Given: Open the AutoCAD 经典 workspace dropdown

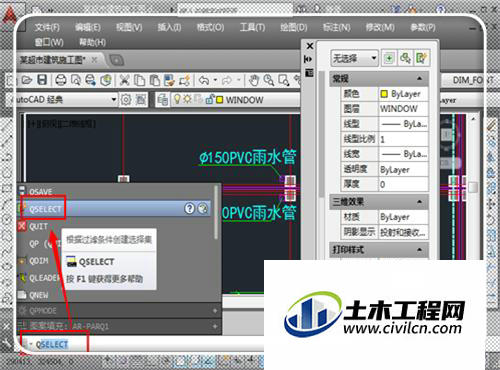Looking at the screenshot, I should click(x=62, y=99).
